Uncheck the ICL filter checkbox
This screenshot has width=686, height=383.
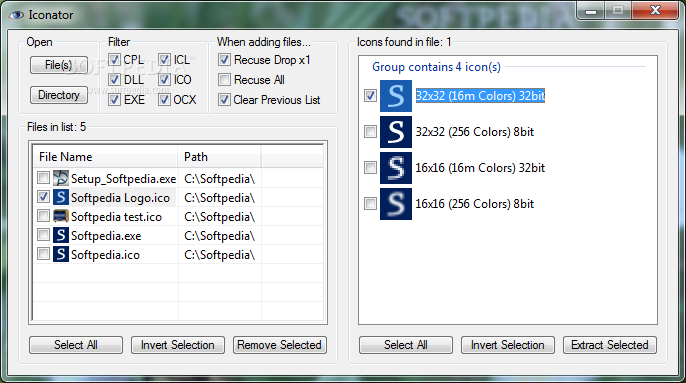[164, 60]
